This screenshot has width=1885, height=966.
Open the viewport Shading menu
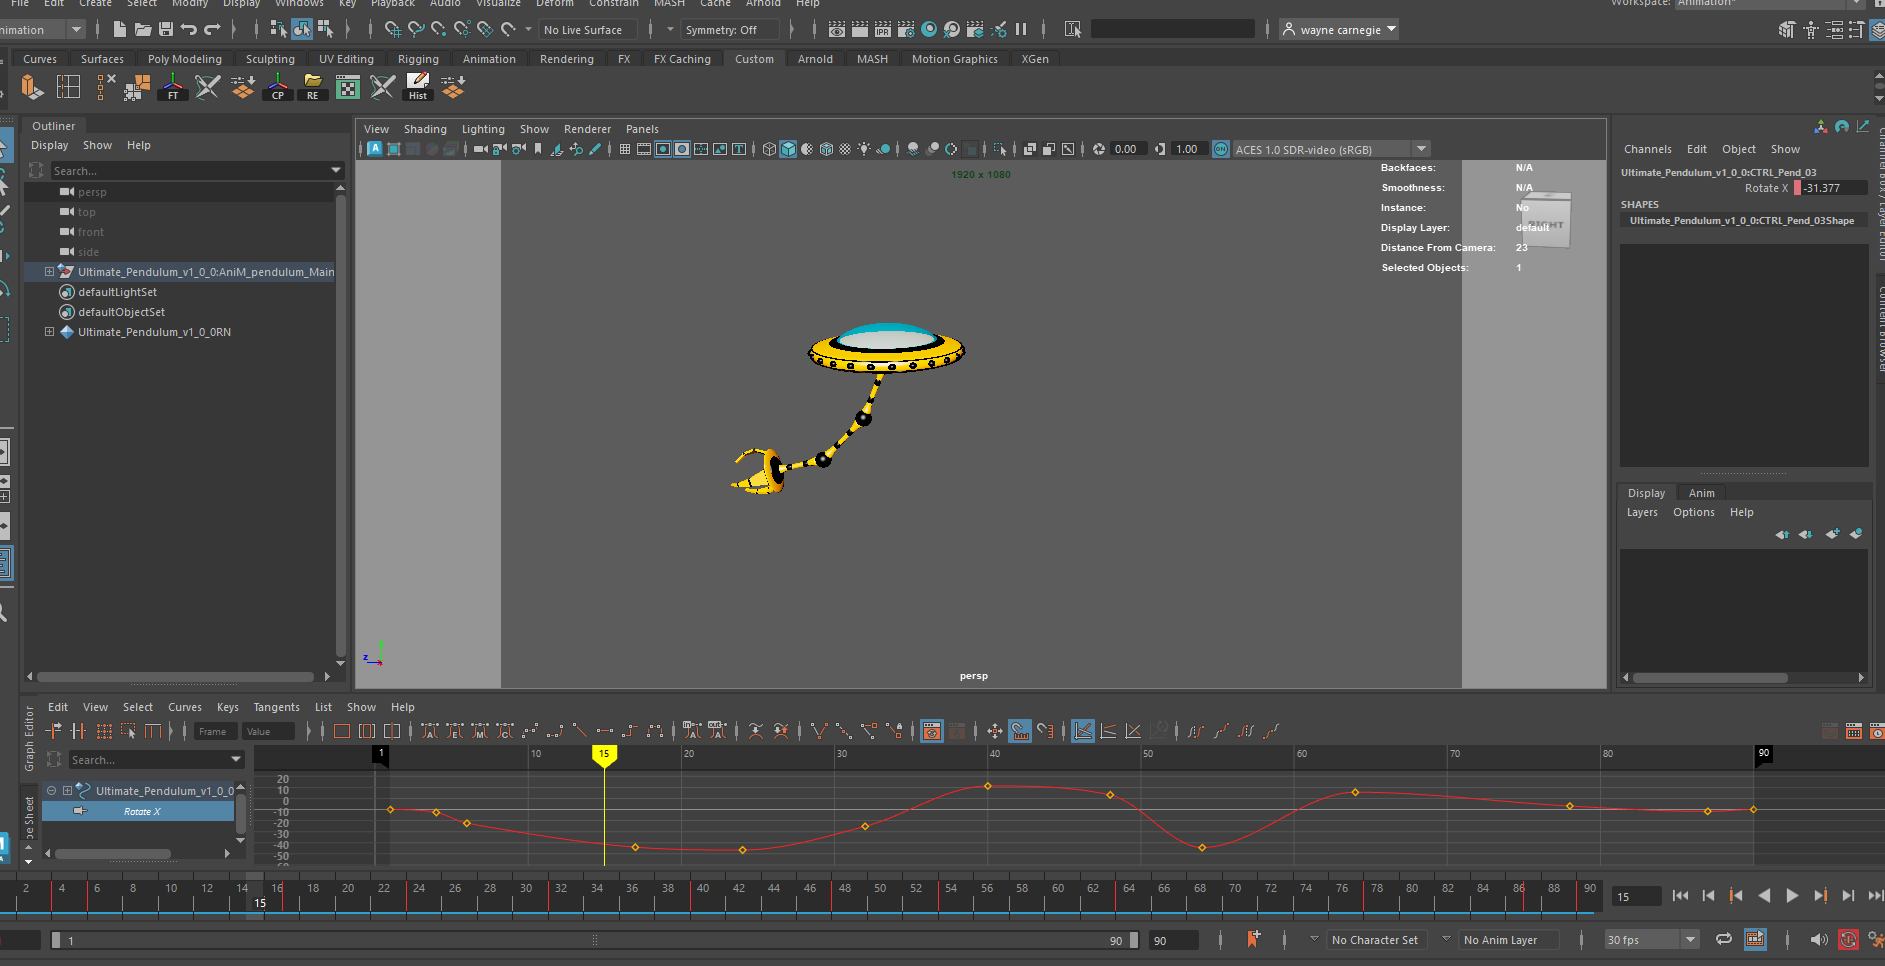[x=425, y=129]
